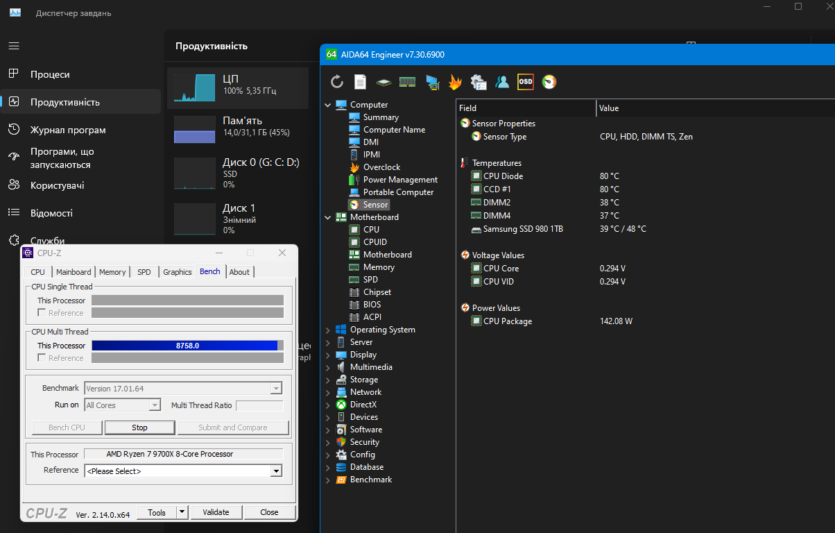Open Користувачі in Task Manager sidebar
The width and height of the screenshot is (835, 533).
(x=81, y=185)
